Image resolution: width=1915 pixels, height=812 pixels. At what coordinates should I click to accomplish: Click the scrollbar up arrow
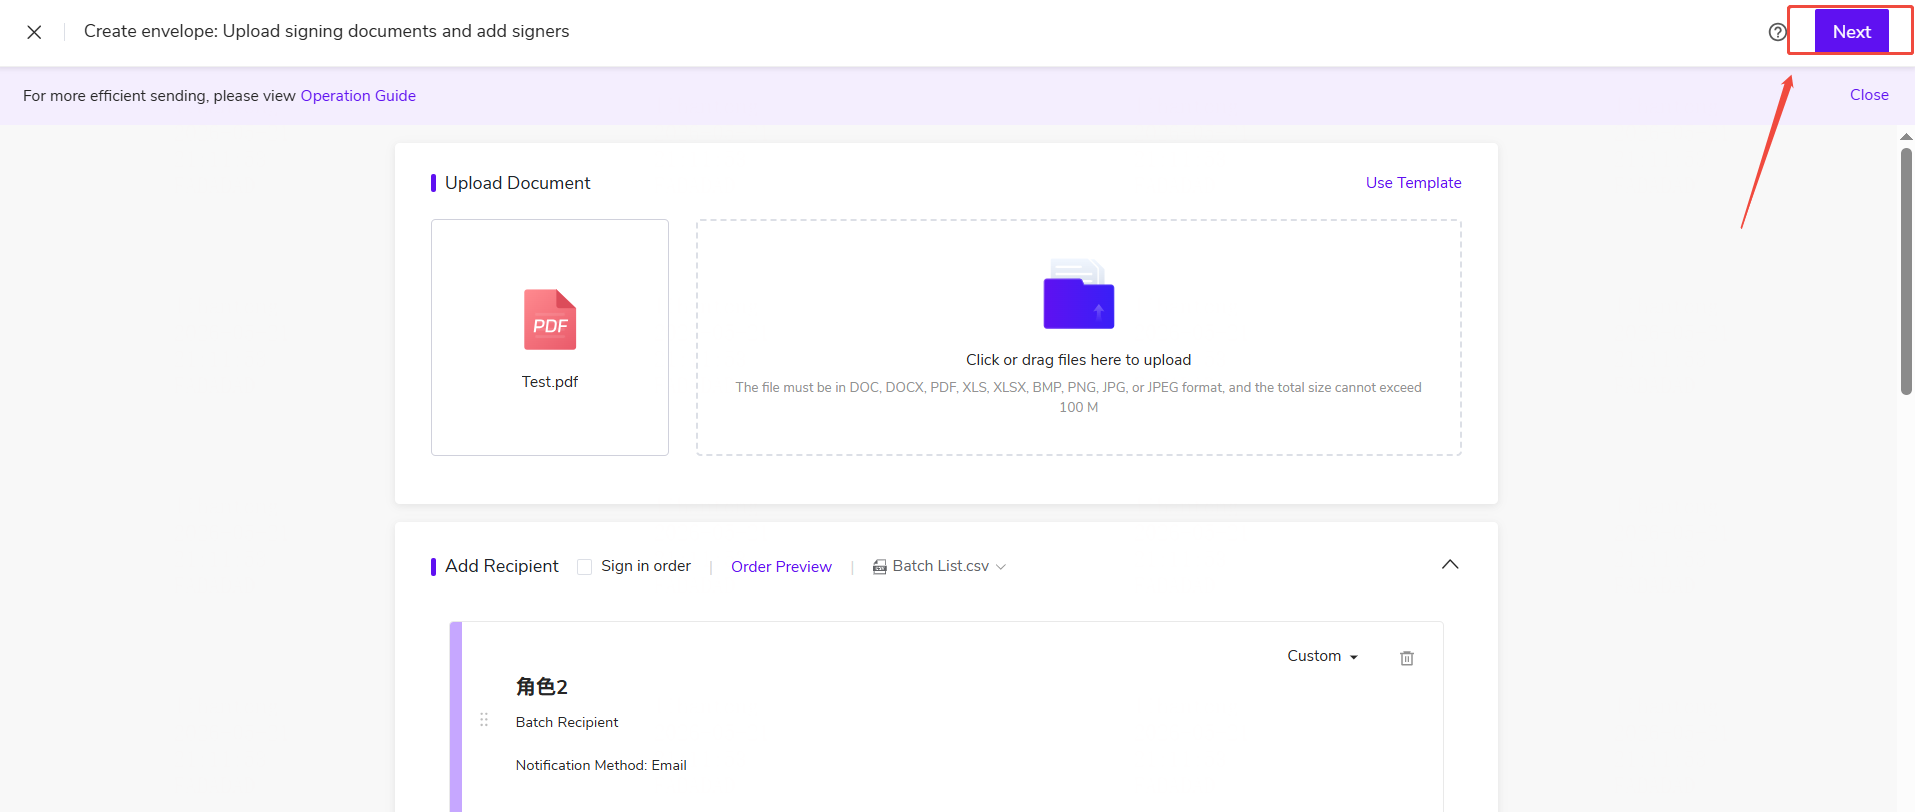coord(1906,137)
